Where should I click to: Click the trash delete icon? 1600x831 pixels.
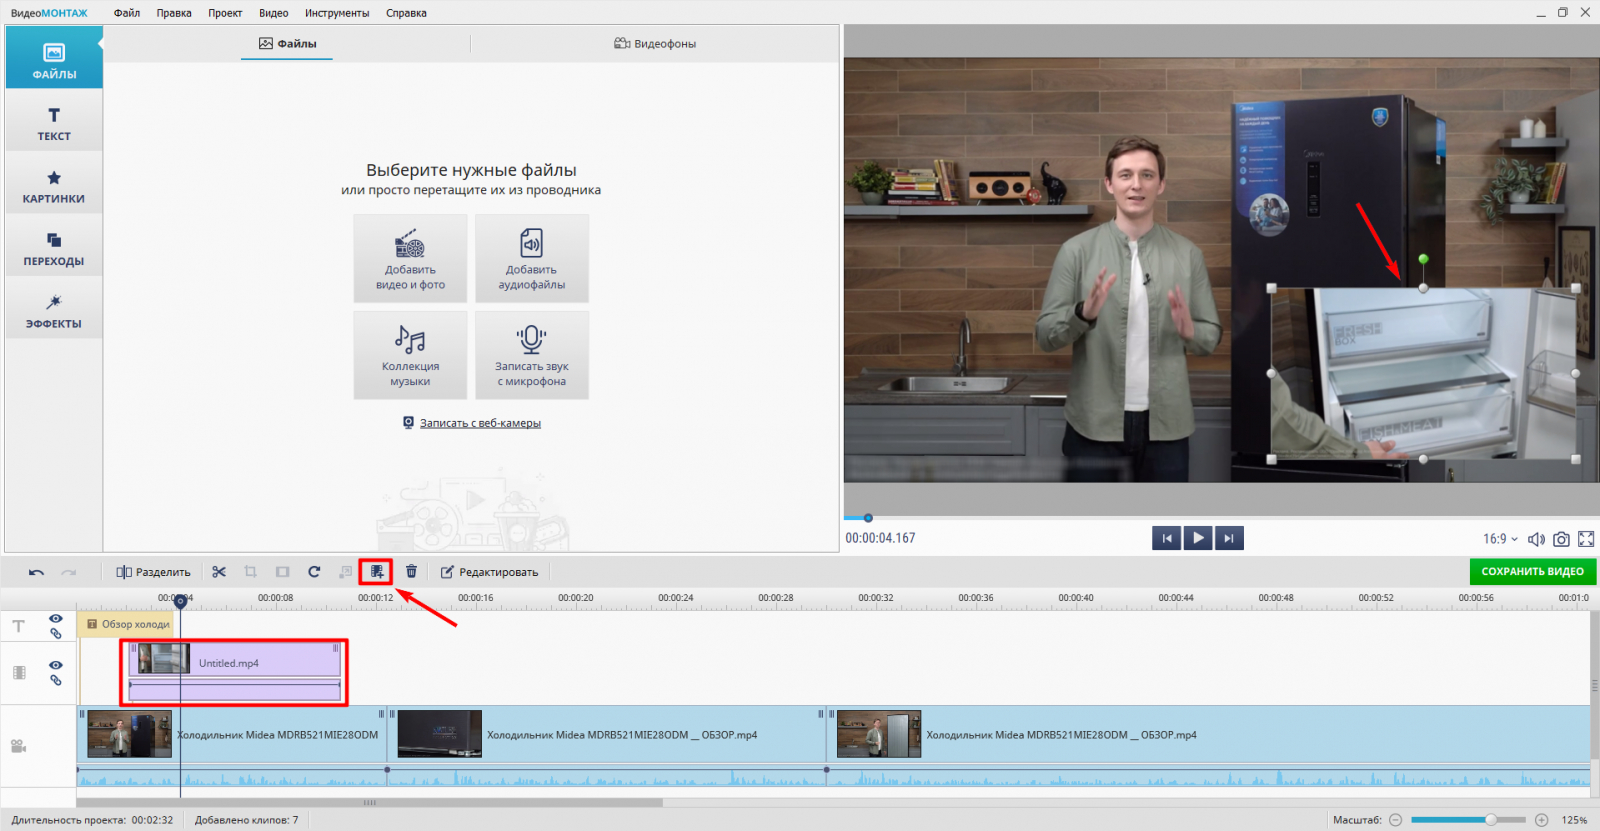click(x=411, y=572)
